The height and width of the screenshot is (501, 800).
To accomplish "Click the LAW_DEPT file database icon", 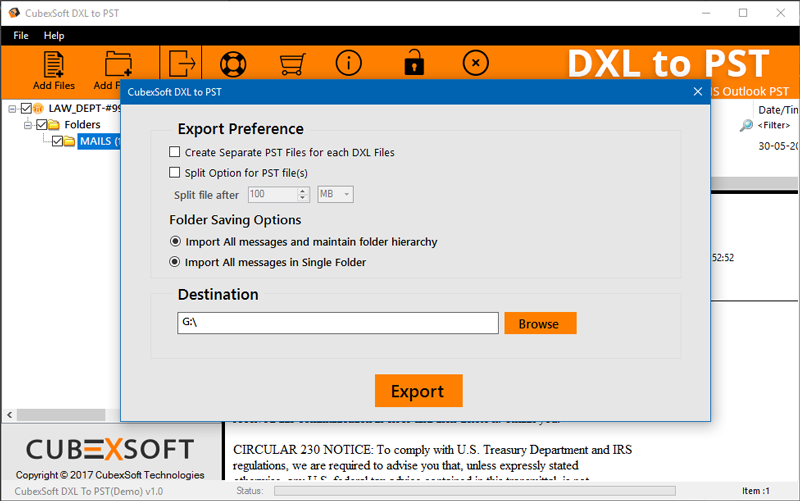I will (x=38, y=108).
